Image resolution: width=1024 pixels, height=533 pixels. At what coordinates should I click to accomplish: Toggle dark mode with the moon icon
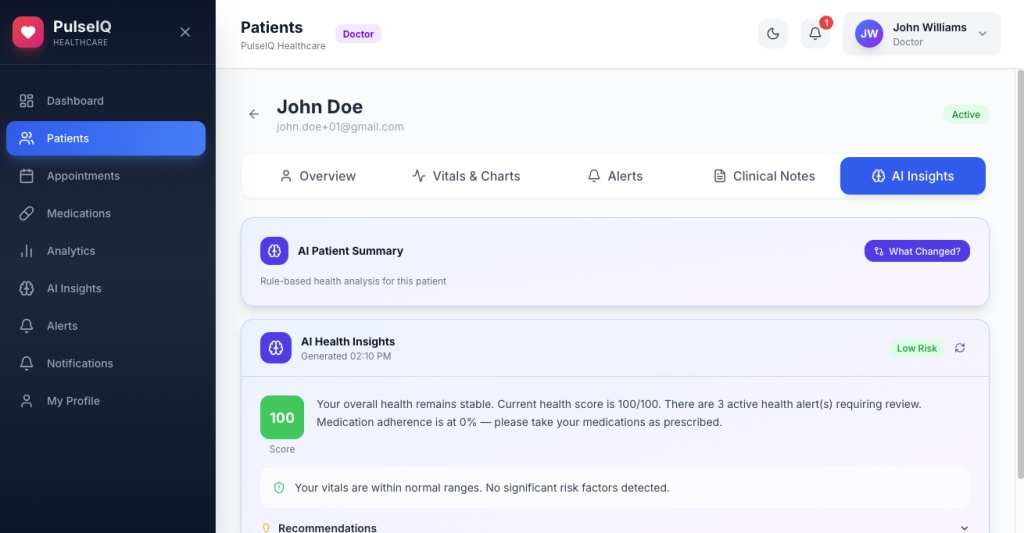pos(773,33)
